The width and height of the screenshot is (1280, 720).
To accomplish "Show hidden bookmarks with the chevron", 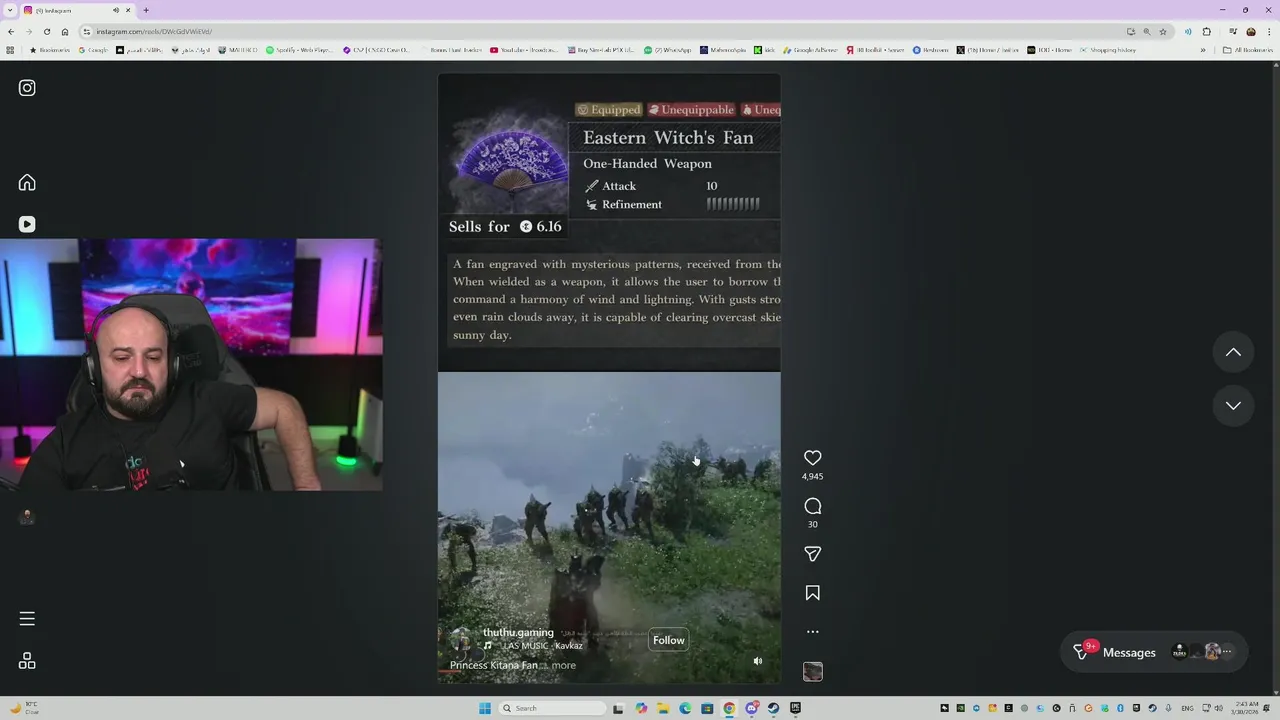I will click(x=1203, y=50).
